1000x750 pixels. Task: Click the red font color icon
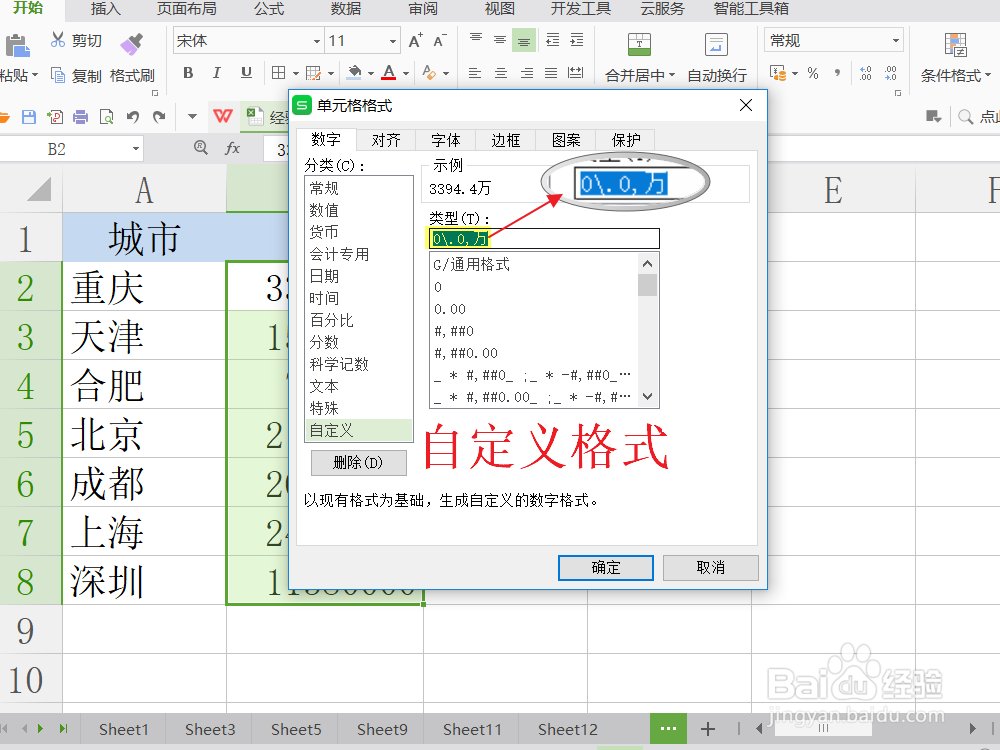[388, 73]
